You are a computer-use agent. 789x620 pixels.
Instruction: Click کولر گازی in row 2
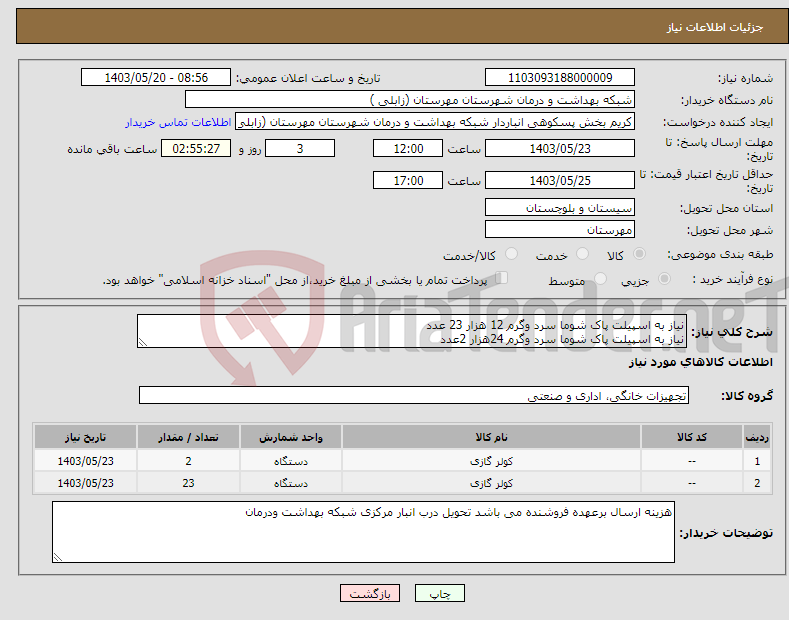(491, 483)
